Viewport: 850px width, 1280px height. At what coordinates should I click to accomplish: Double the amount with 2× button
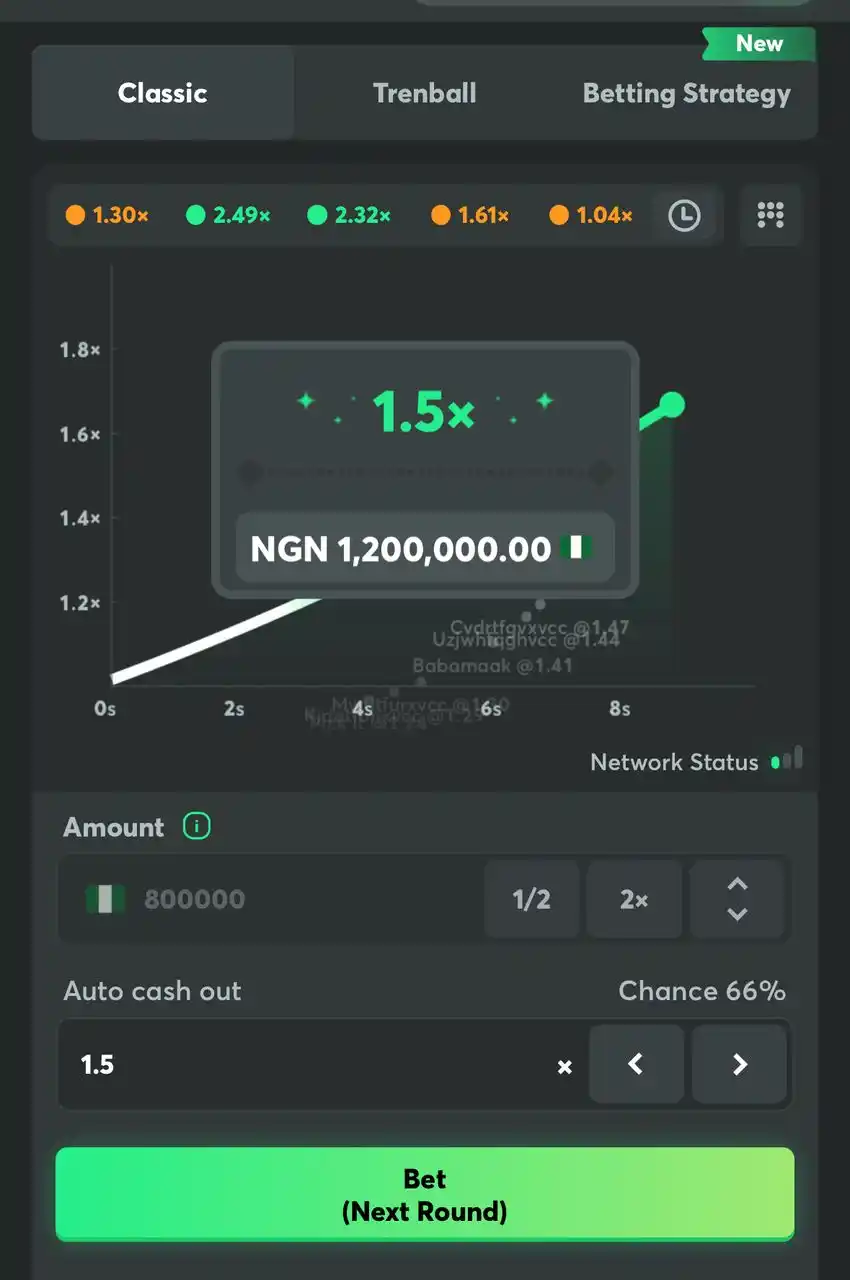(x=634, y=899)
